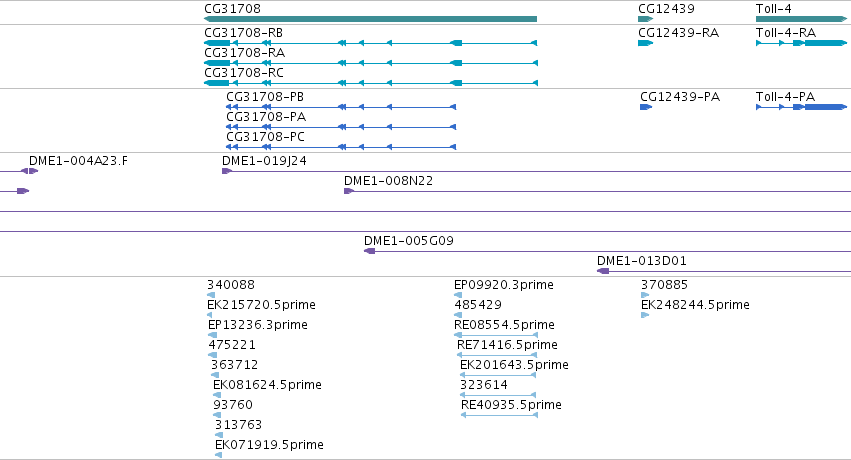Click the CG31708 gene bar
Image resolution: width=851 pixels, height=460 pixels.
[370, 19]
